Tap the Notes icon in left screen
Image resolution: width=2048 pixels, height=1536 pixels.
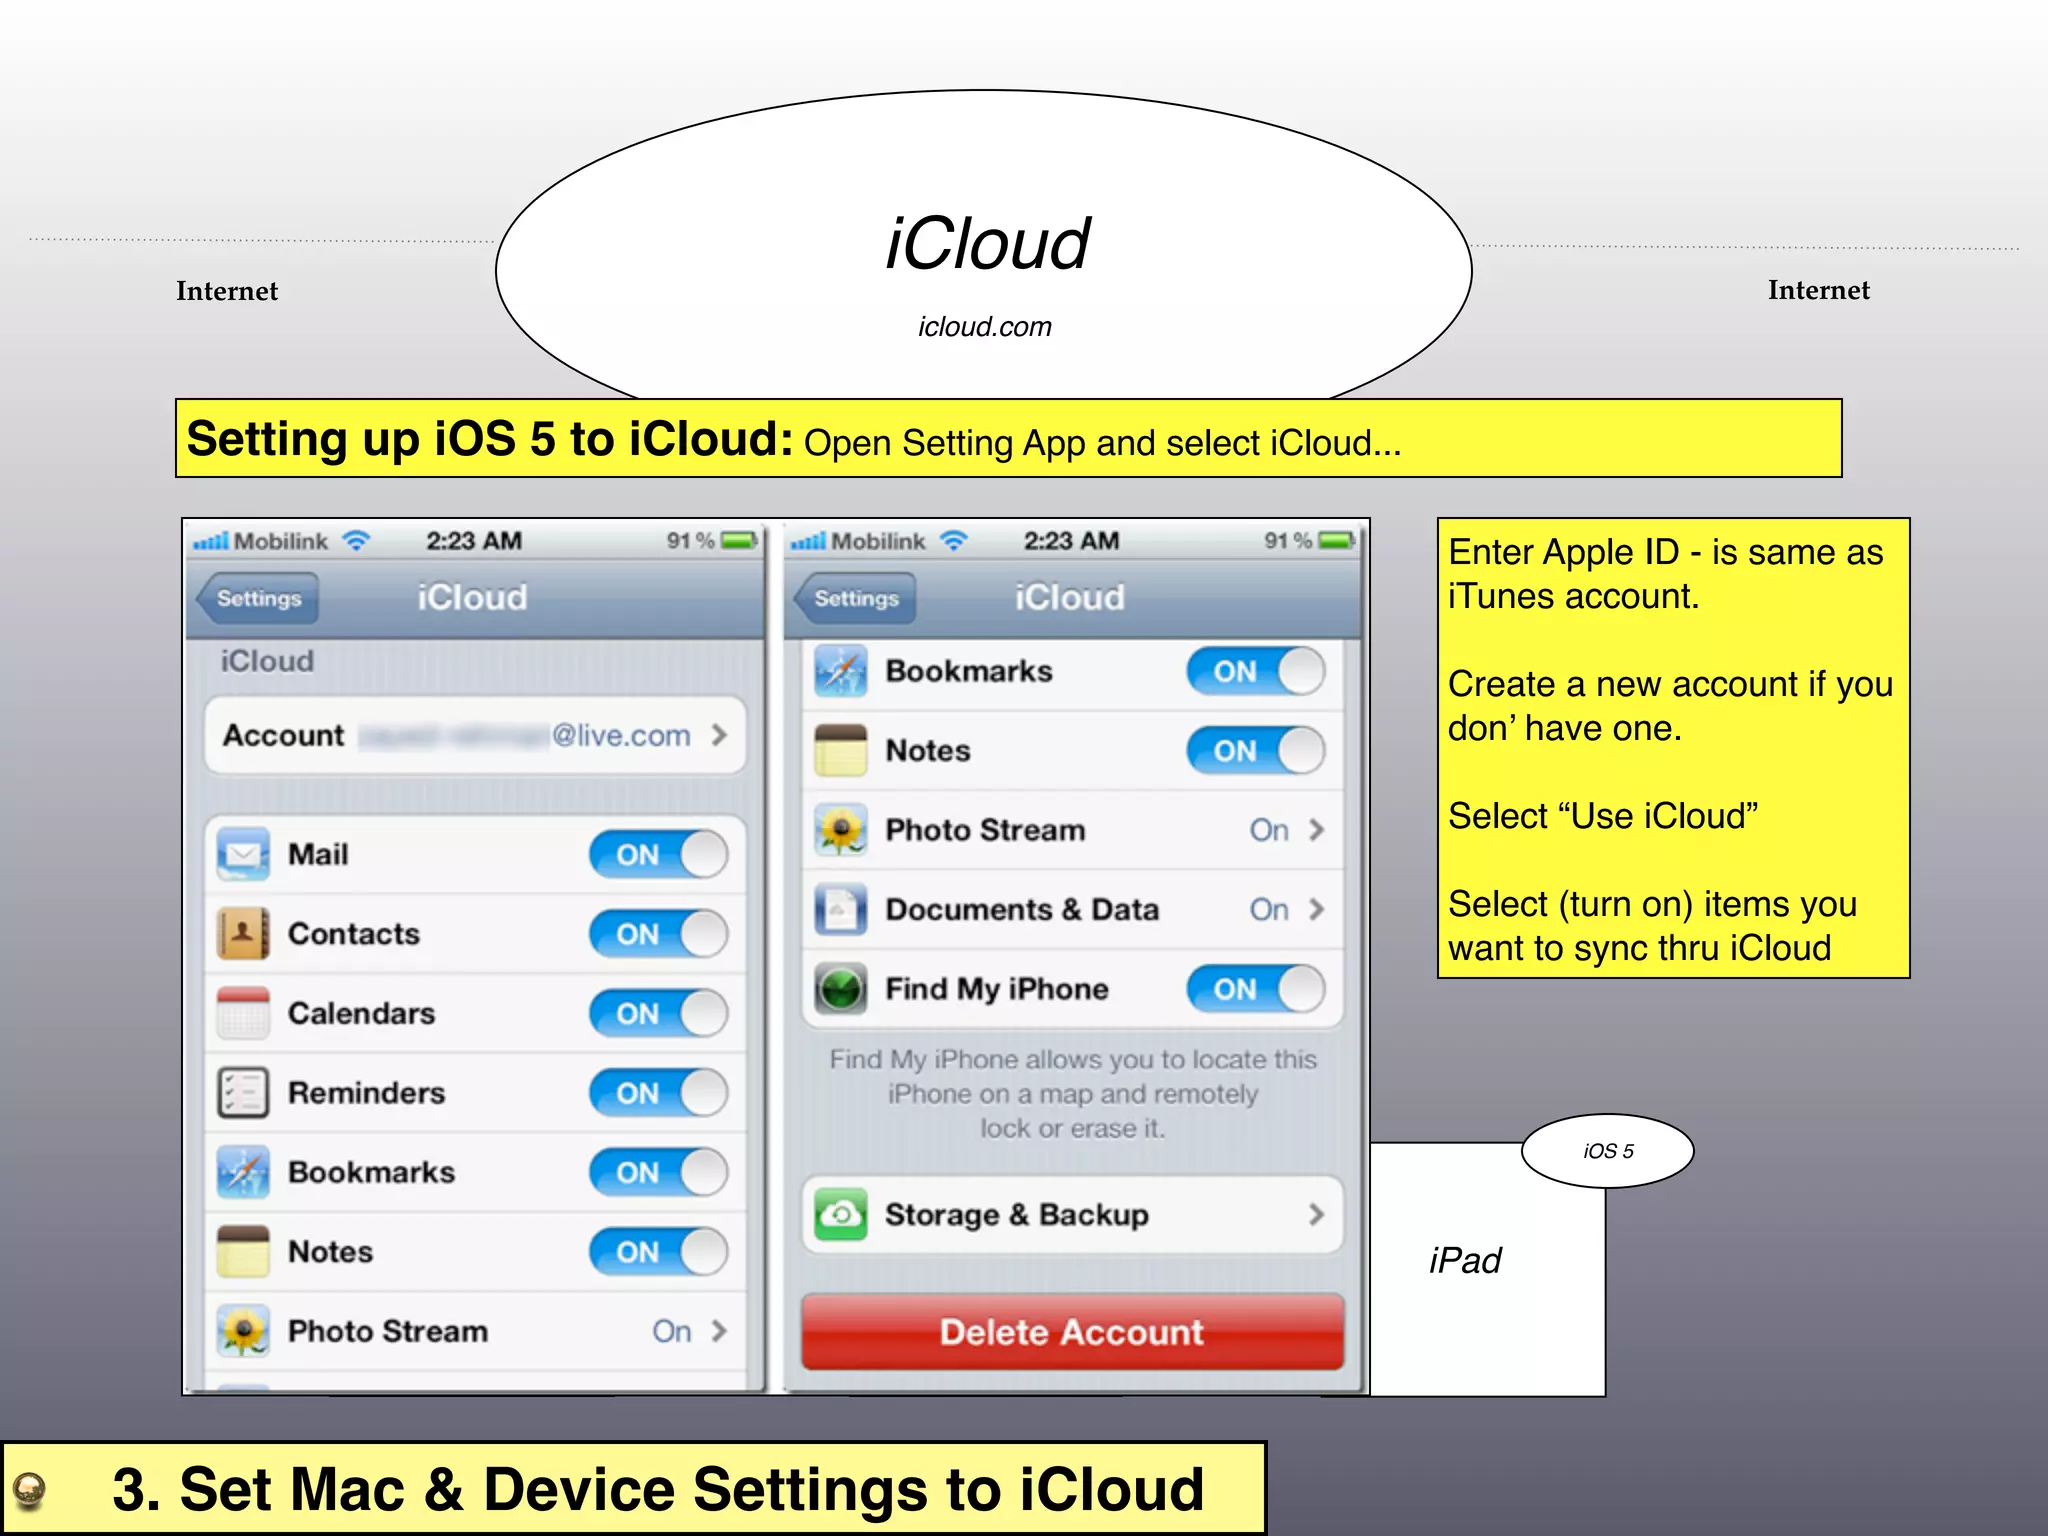click(x=243, y=1251)
